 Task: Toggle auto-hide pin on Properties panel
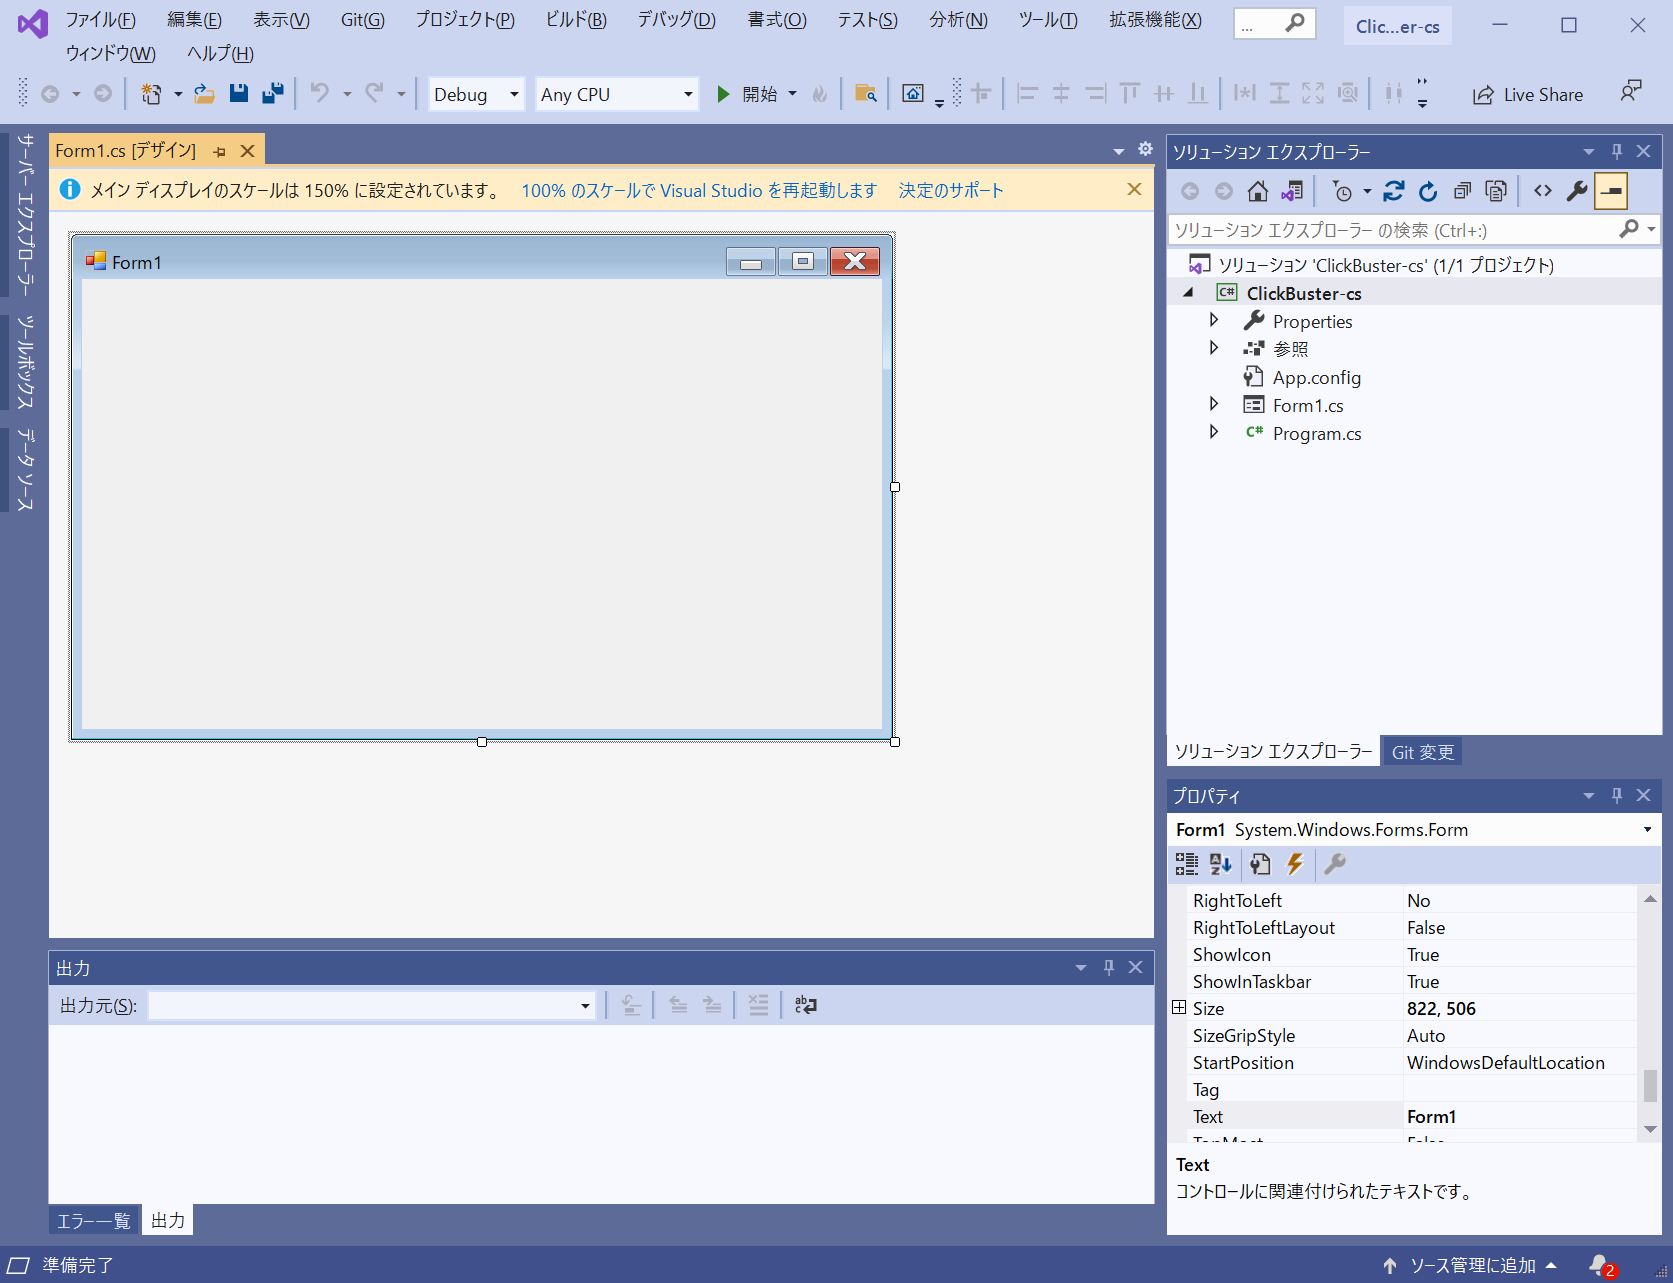(x=1617, y=795)
